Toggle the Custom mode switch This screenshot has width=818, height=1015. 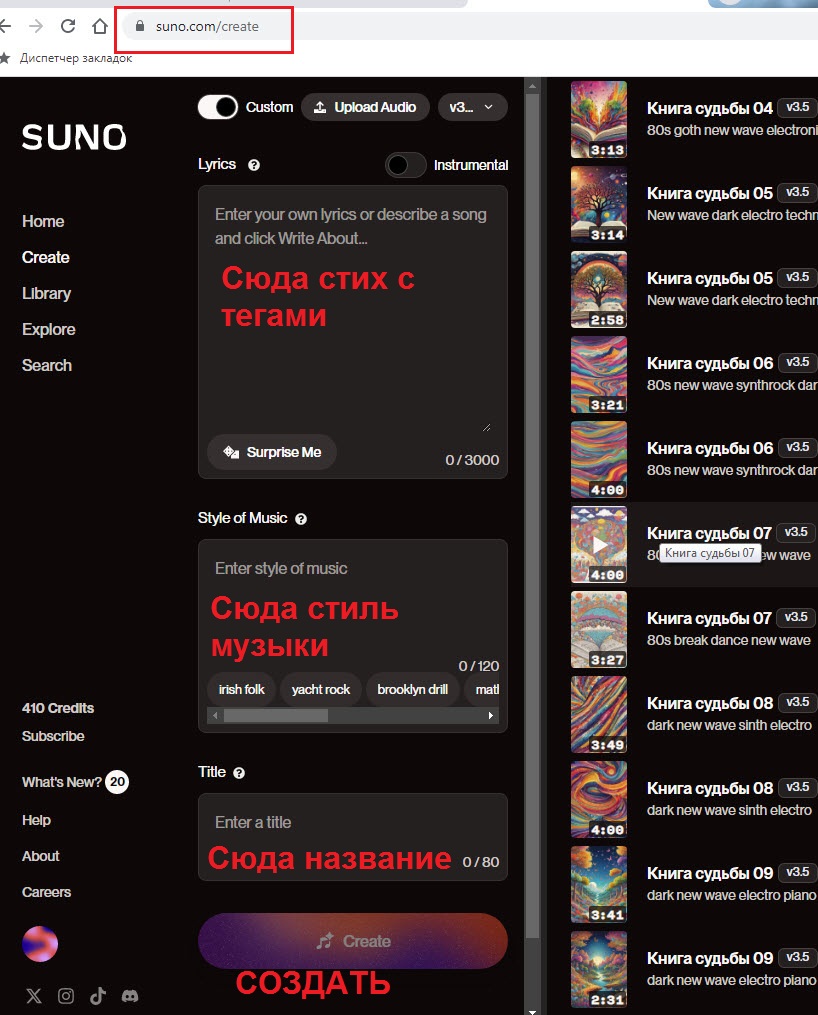(x=218, y=107)
